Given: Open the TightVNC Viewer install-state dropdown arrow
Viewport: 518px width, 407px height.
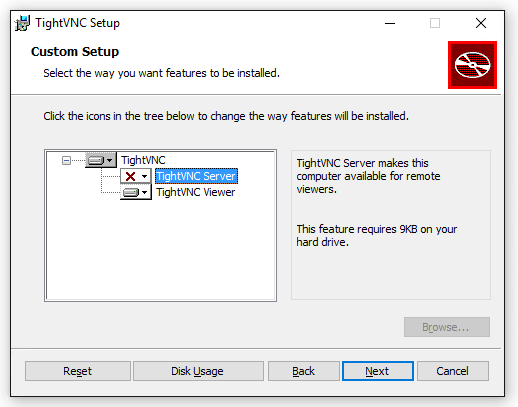Looking at the screenshot, I should pos(144,192).
